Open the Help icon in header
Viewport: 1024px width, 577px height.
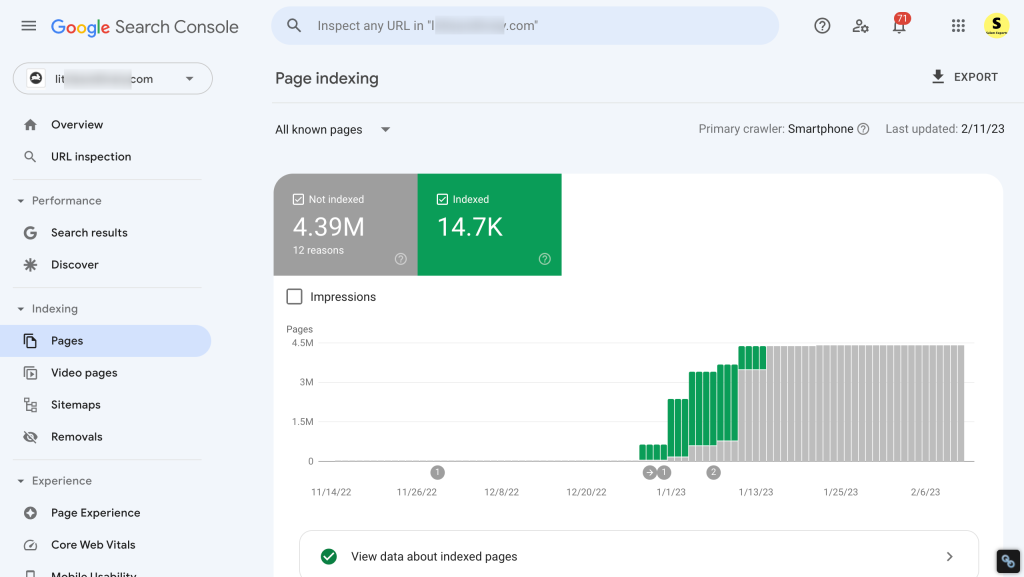pyautogui.click(x=822, y=25)
